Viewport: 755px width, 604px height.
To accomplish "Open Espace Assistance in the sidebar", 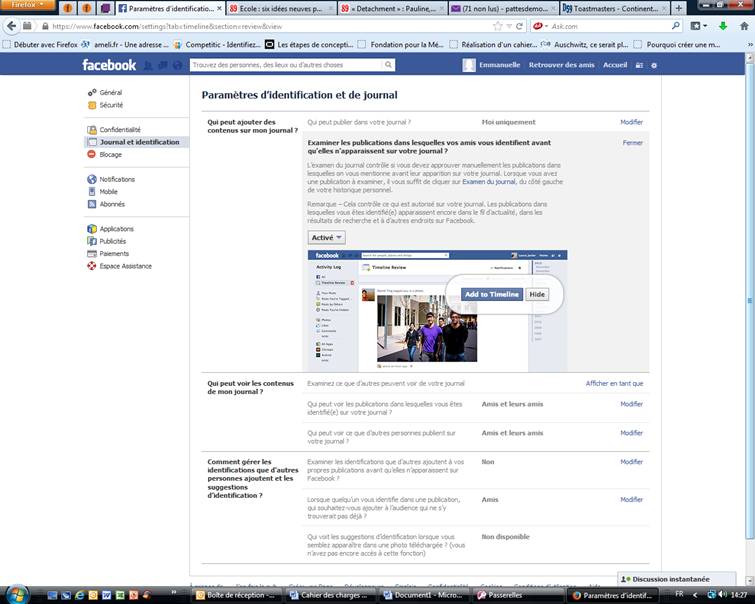I will point(125,266).
